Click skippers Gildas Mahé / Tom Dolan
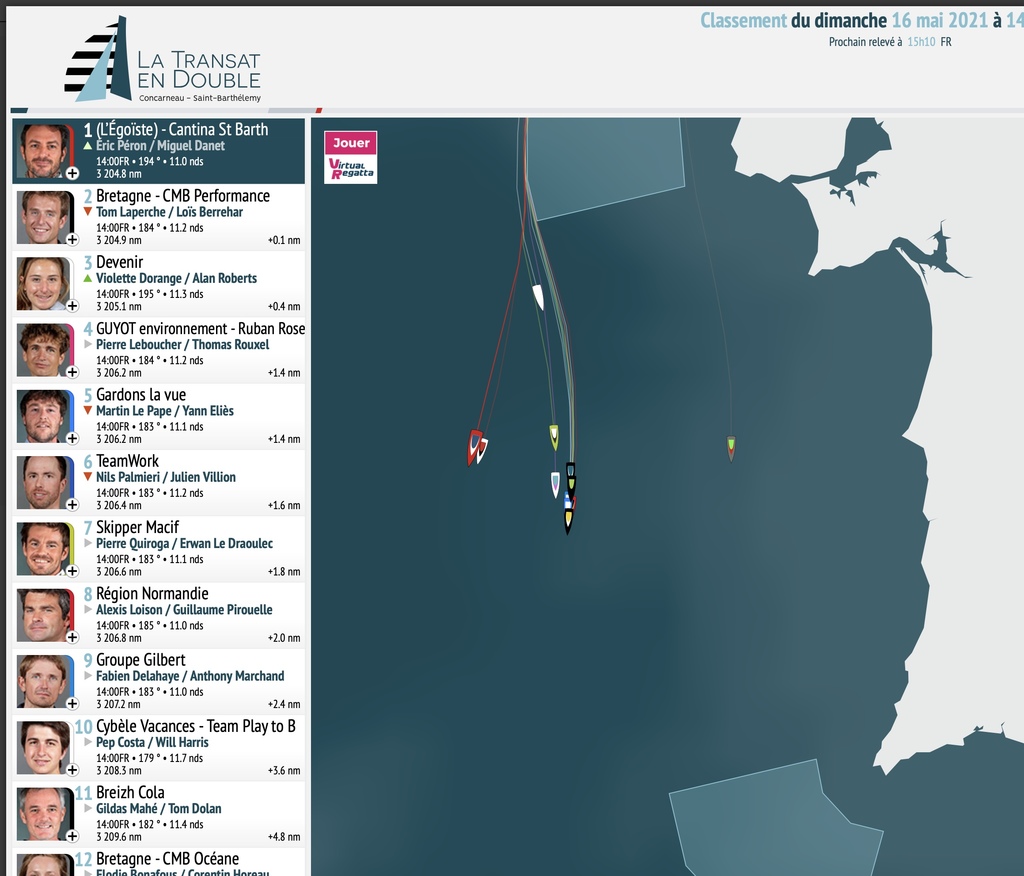1024x876 pixels. (159, 809)
